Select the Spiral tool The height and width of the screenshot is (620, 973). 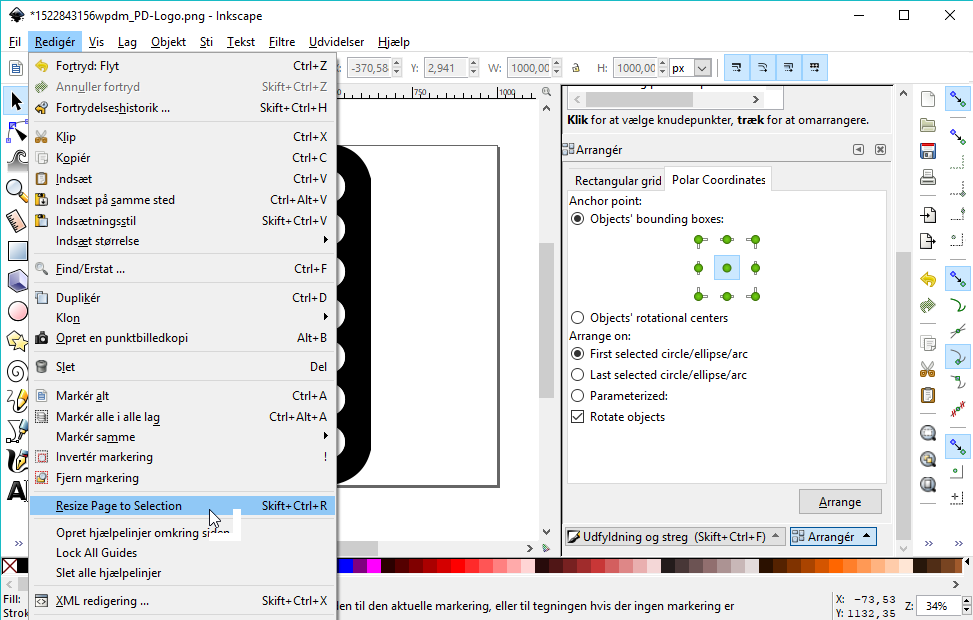(x=17, y=371)
